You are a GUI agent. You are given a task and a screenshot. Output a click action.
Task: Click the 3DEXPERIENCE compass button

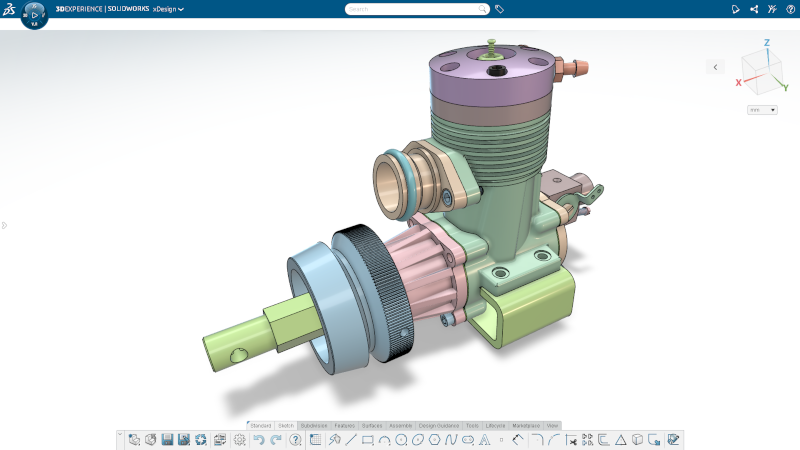tap(34, 15)
